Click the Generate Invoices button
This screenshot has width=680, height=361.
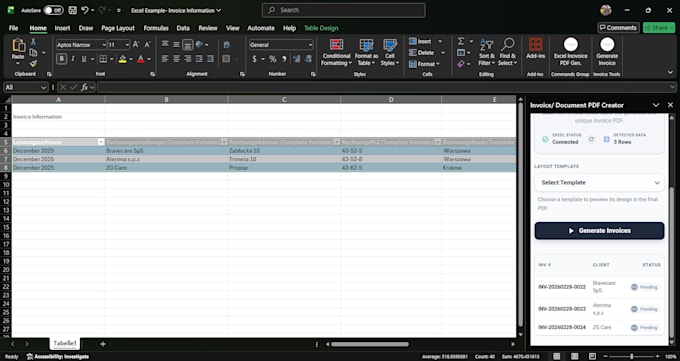tap(599, 231)
